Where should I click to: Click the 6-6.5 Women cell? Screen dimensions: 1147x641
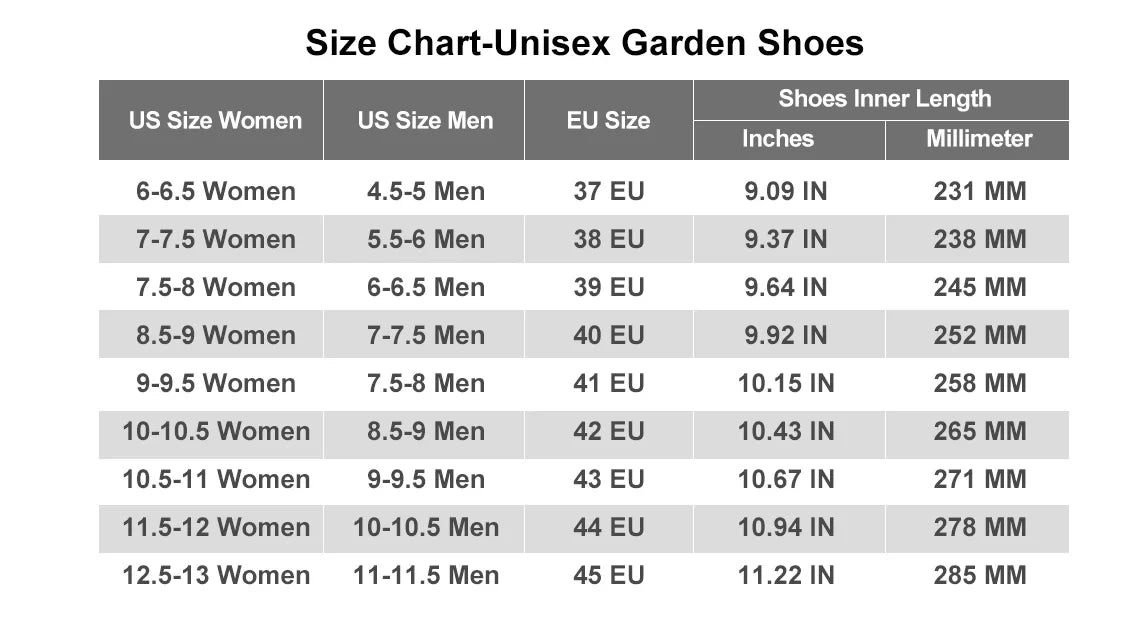click(x=216, y=191)
